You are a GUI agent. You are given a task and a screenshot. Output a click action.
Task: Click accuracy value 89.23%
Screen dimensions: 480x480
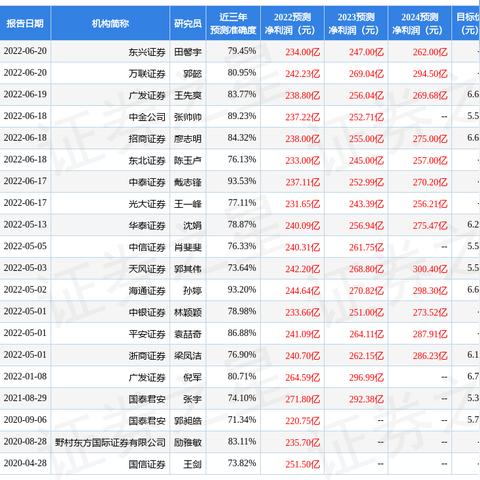pos(242,116)
